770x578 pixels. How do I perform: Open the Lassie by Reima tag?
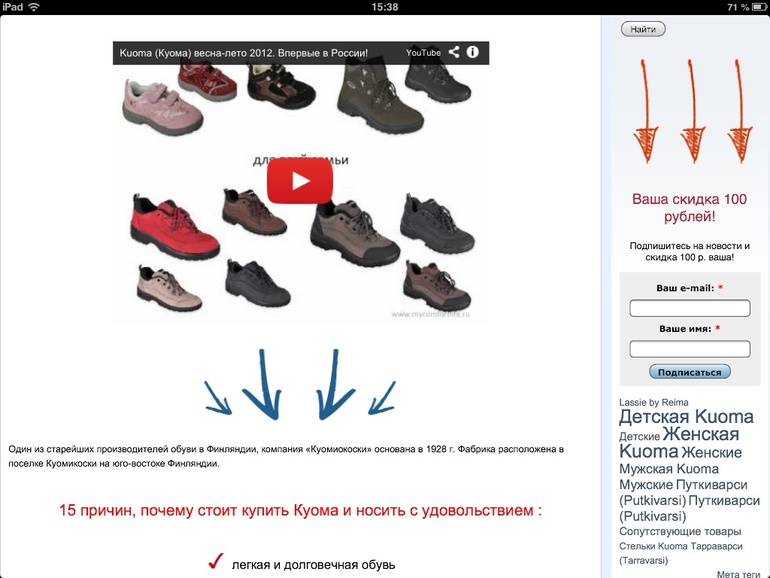click(x=654, y=402)
